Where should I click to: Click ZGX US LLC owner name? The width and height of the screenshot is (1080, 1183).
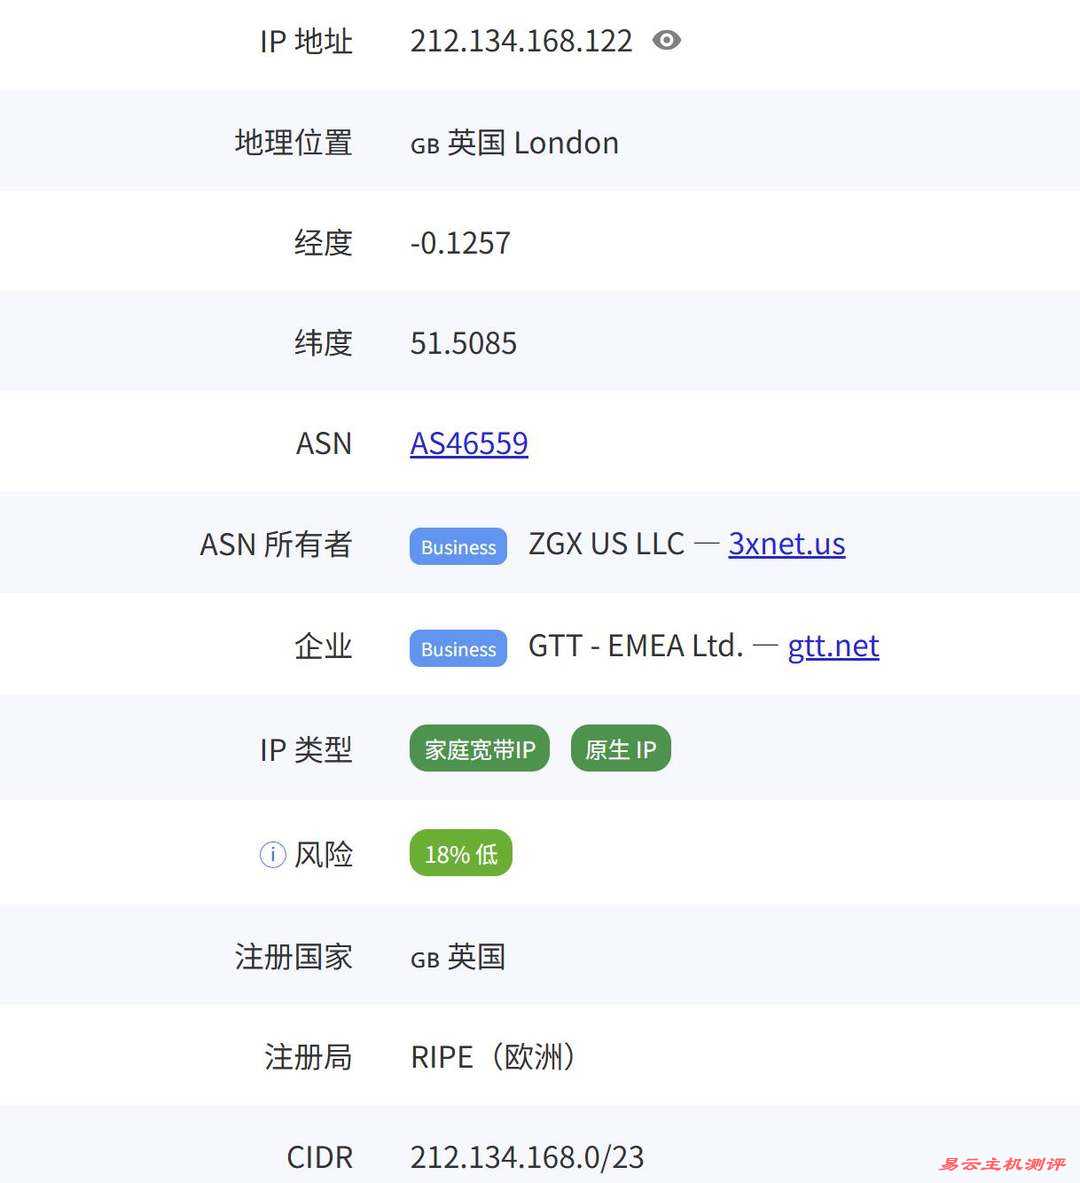tap(606, 544)
